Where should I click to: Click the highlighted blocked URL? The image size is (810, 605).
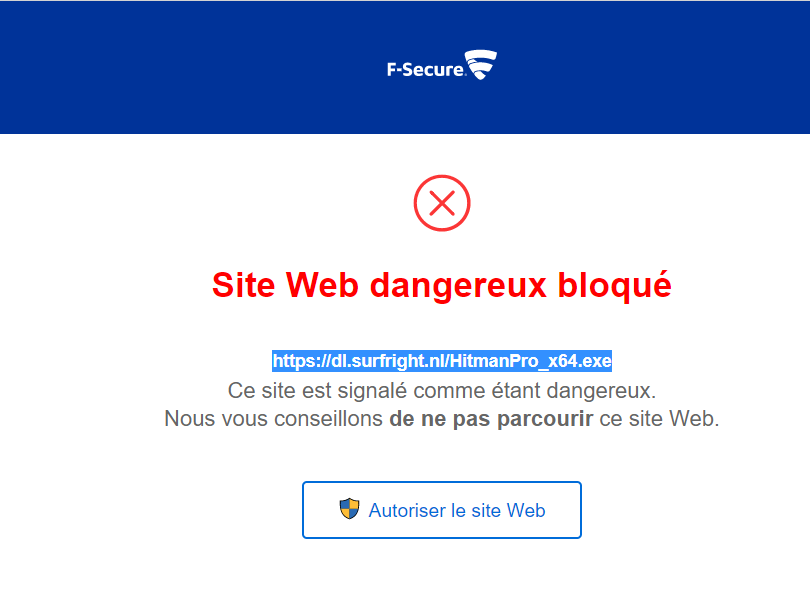(442, 360)
